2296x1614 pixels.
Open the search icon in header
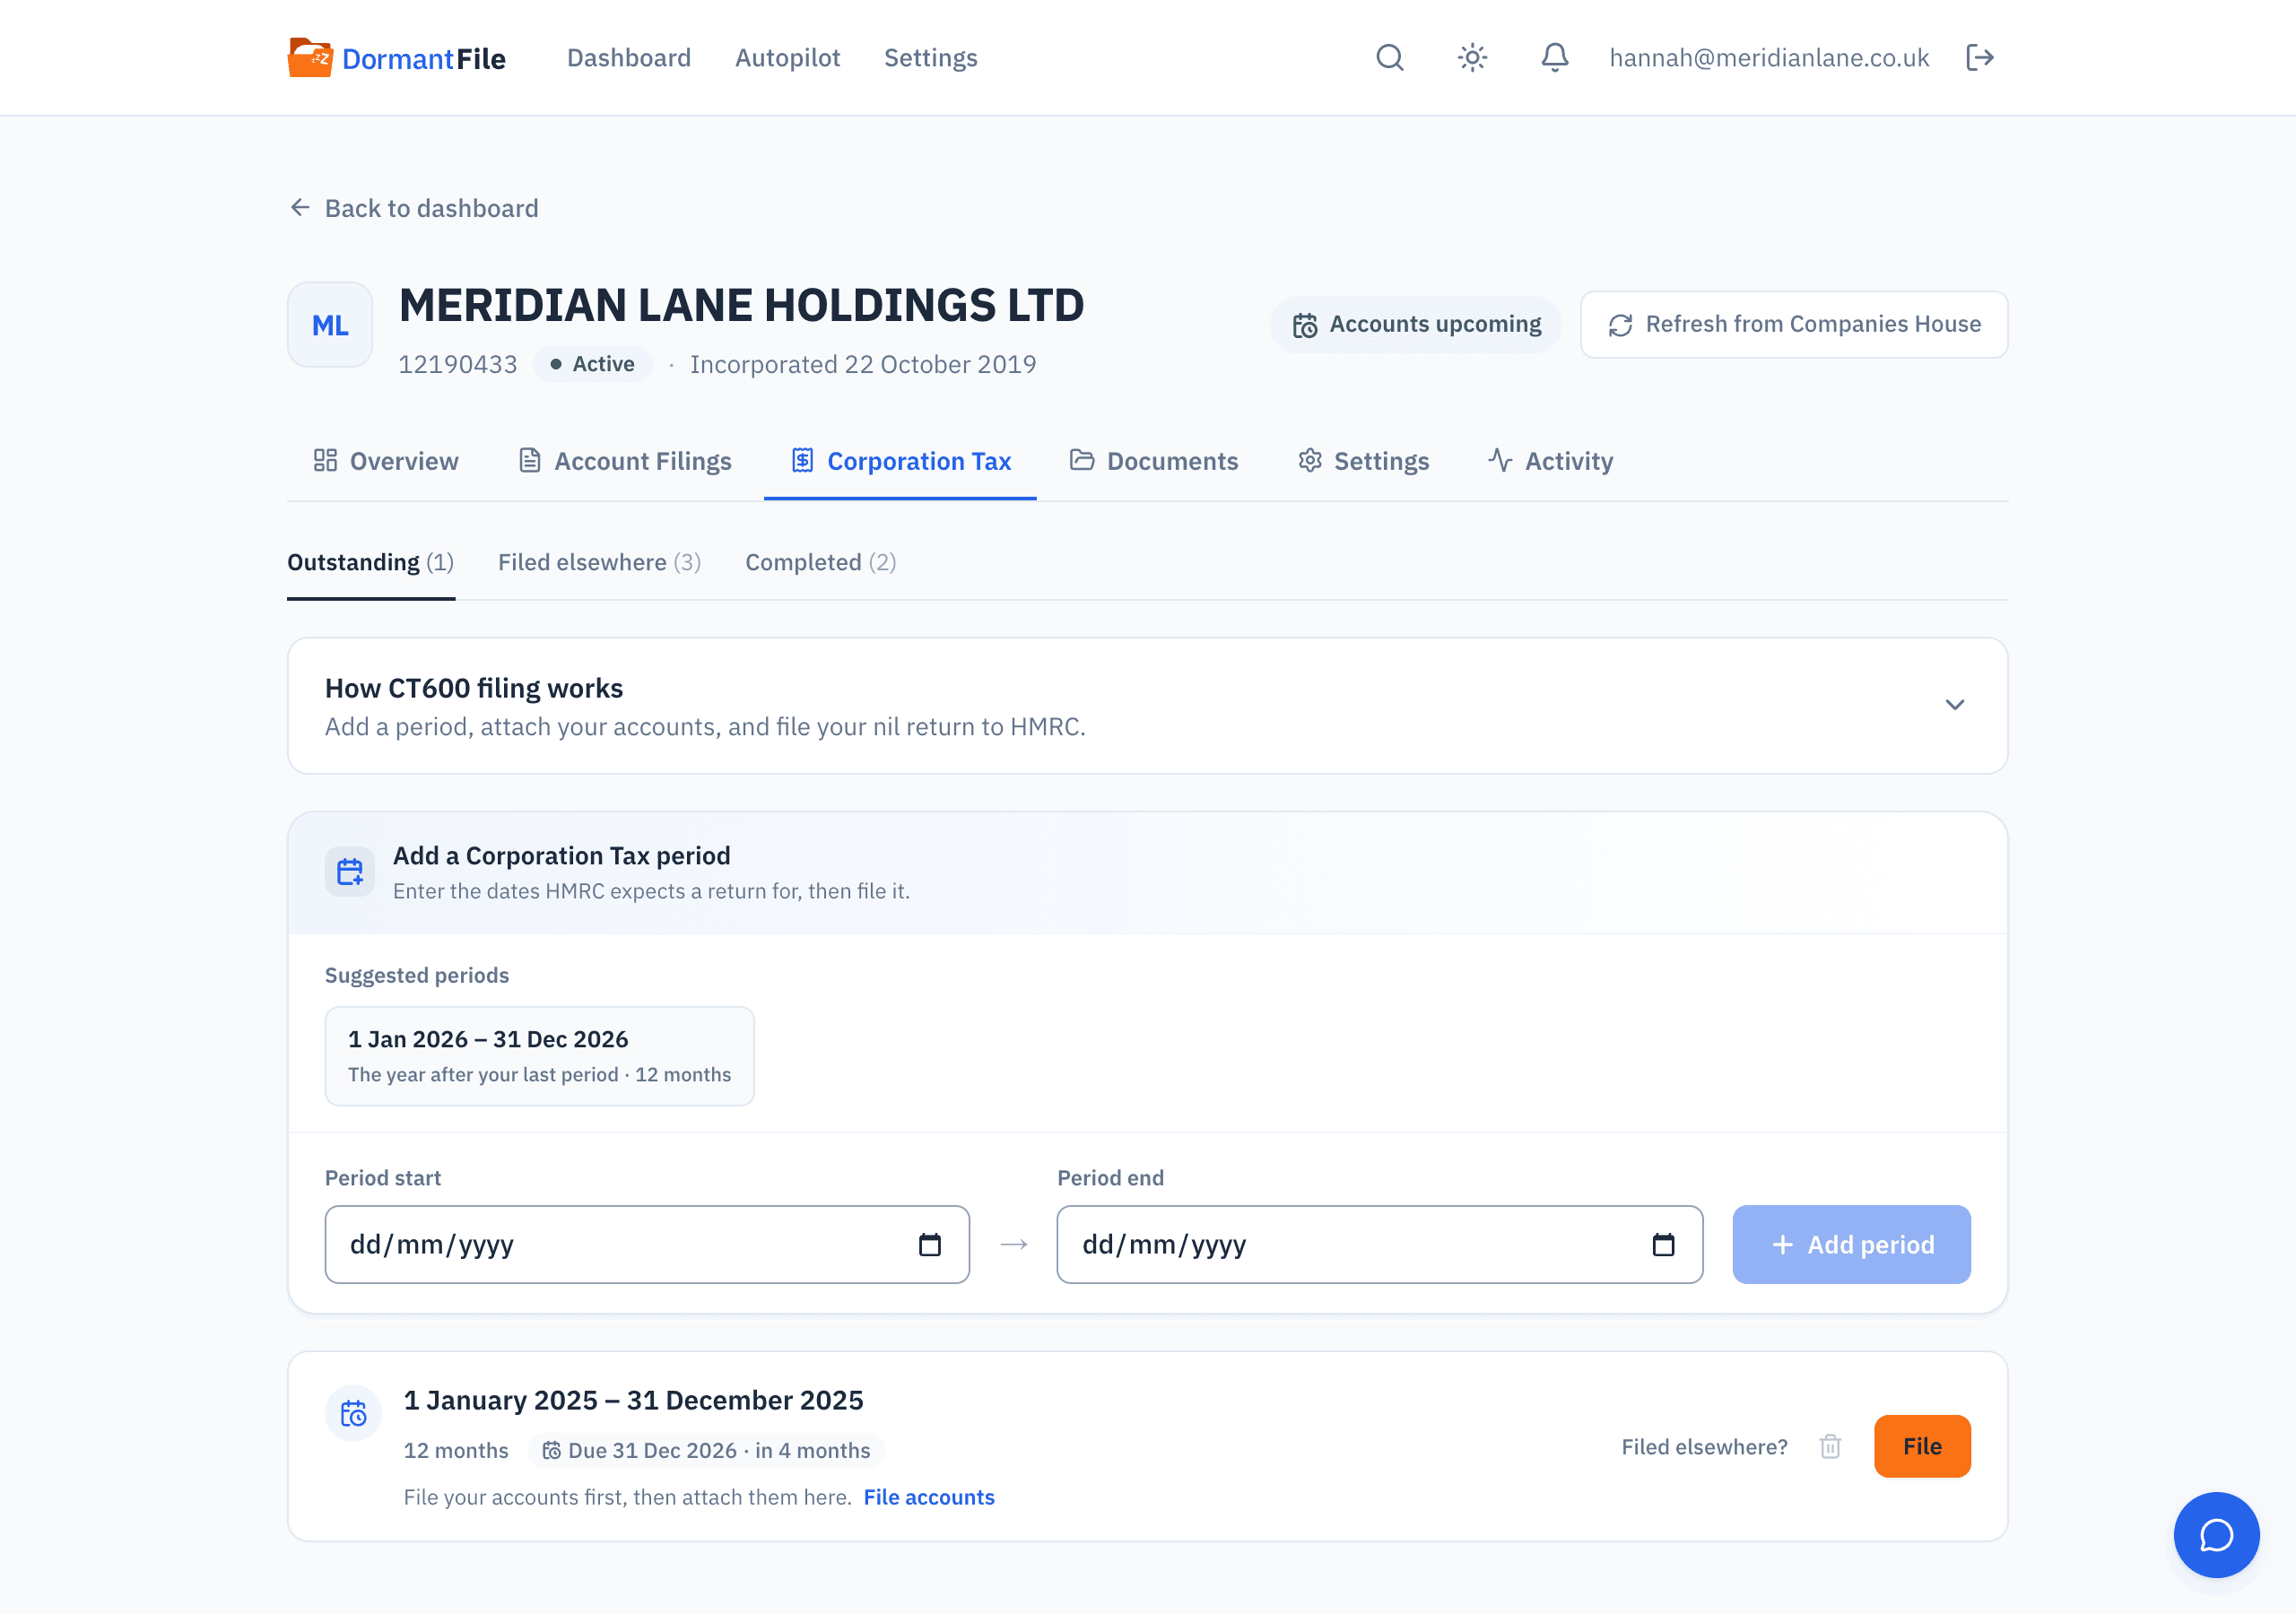(x=1390, y=58)
